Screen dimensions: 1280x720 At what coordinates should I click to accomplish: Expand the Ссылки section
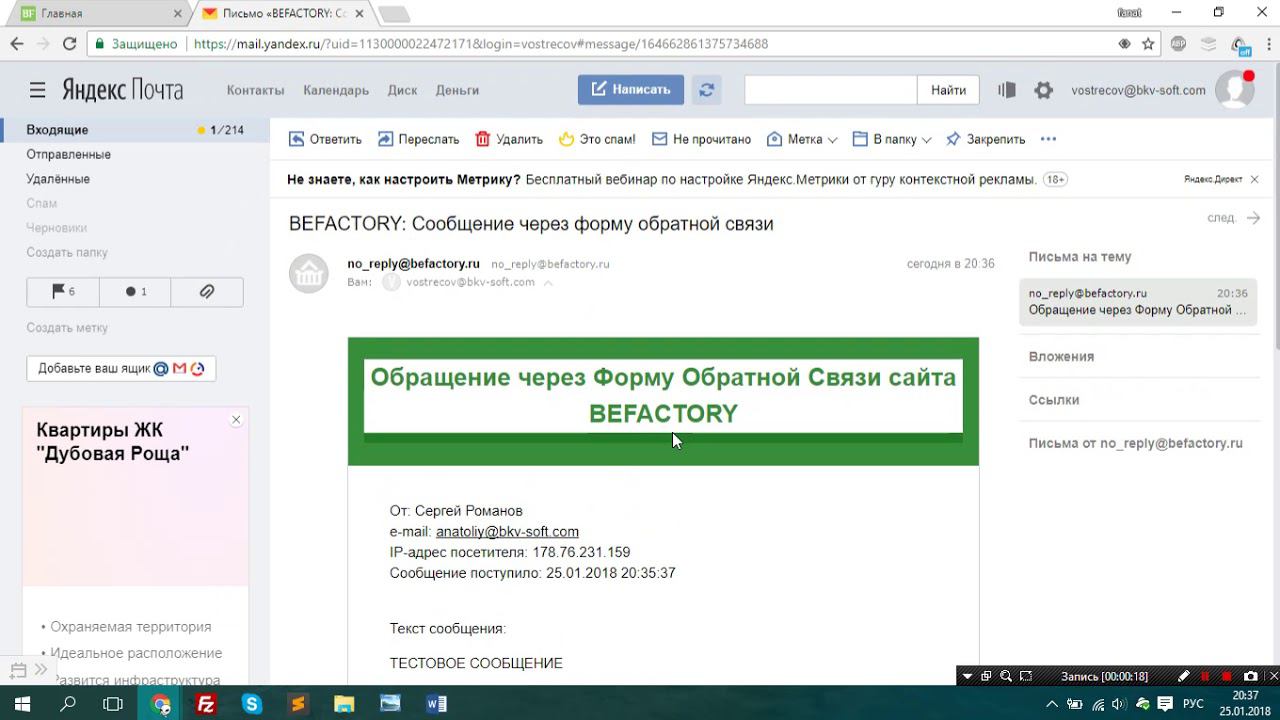[x=1054, y=400]
